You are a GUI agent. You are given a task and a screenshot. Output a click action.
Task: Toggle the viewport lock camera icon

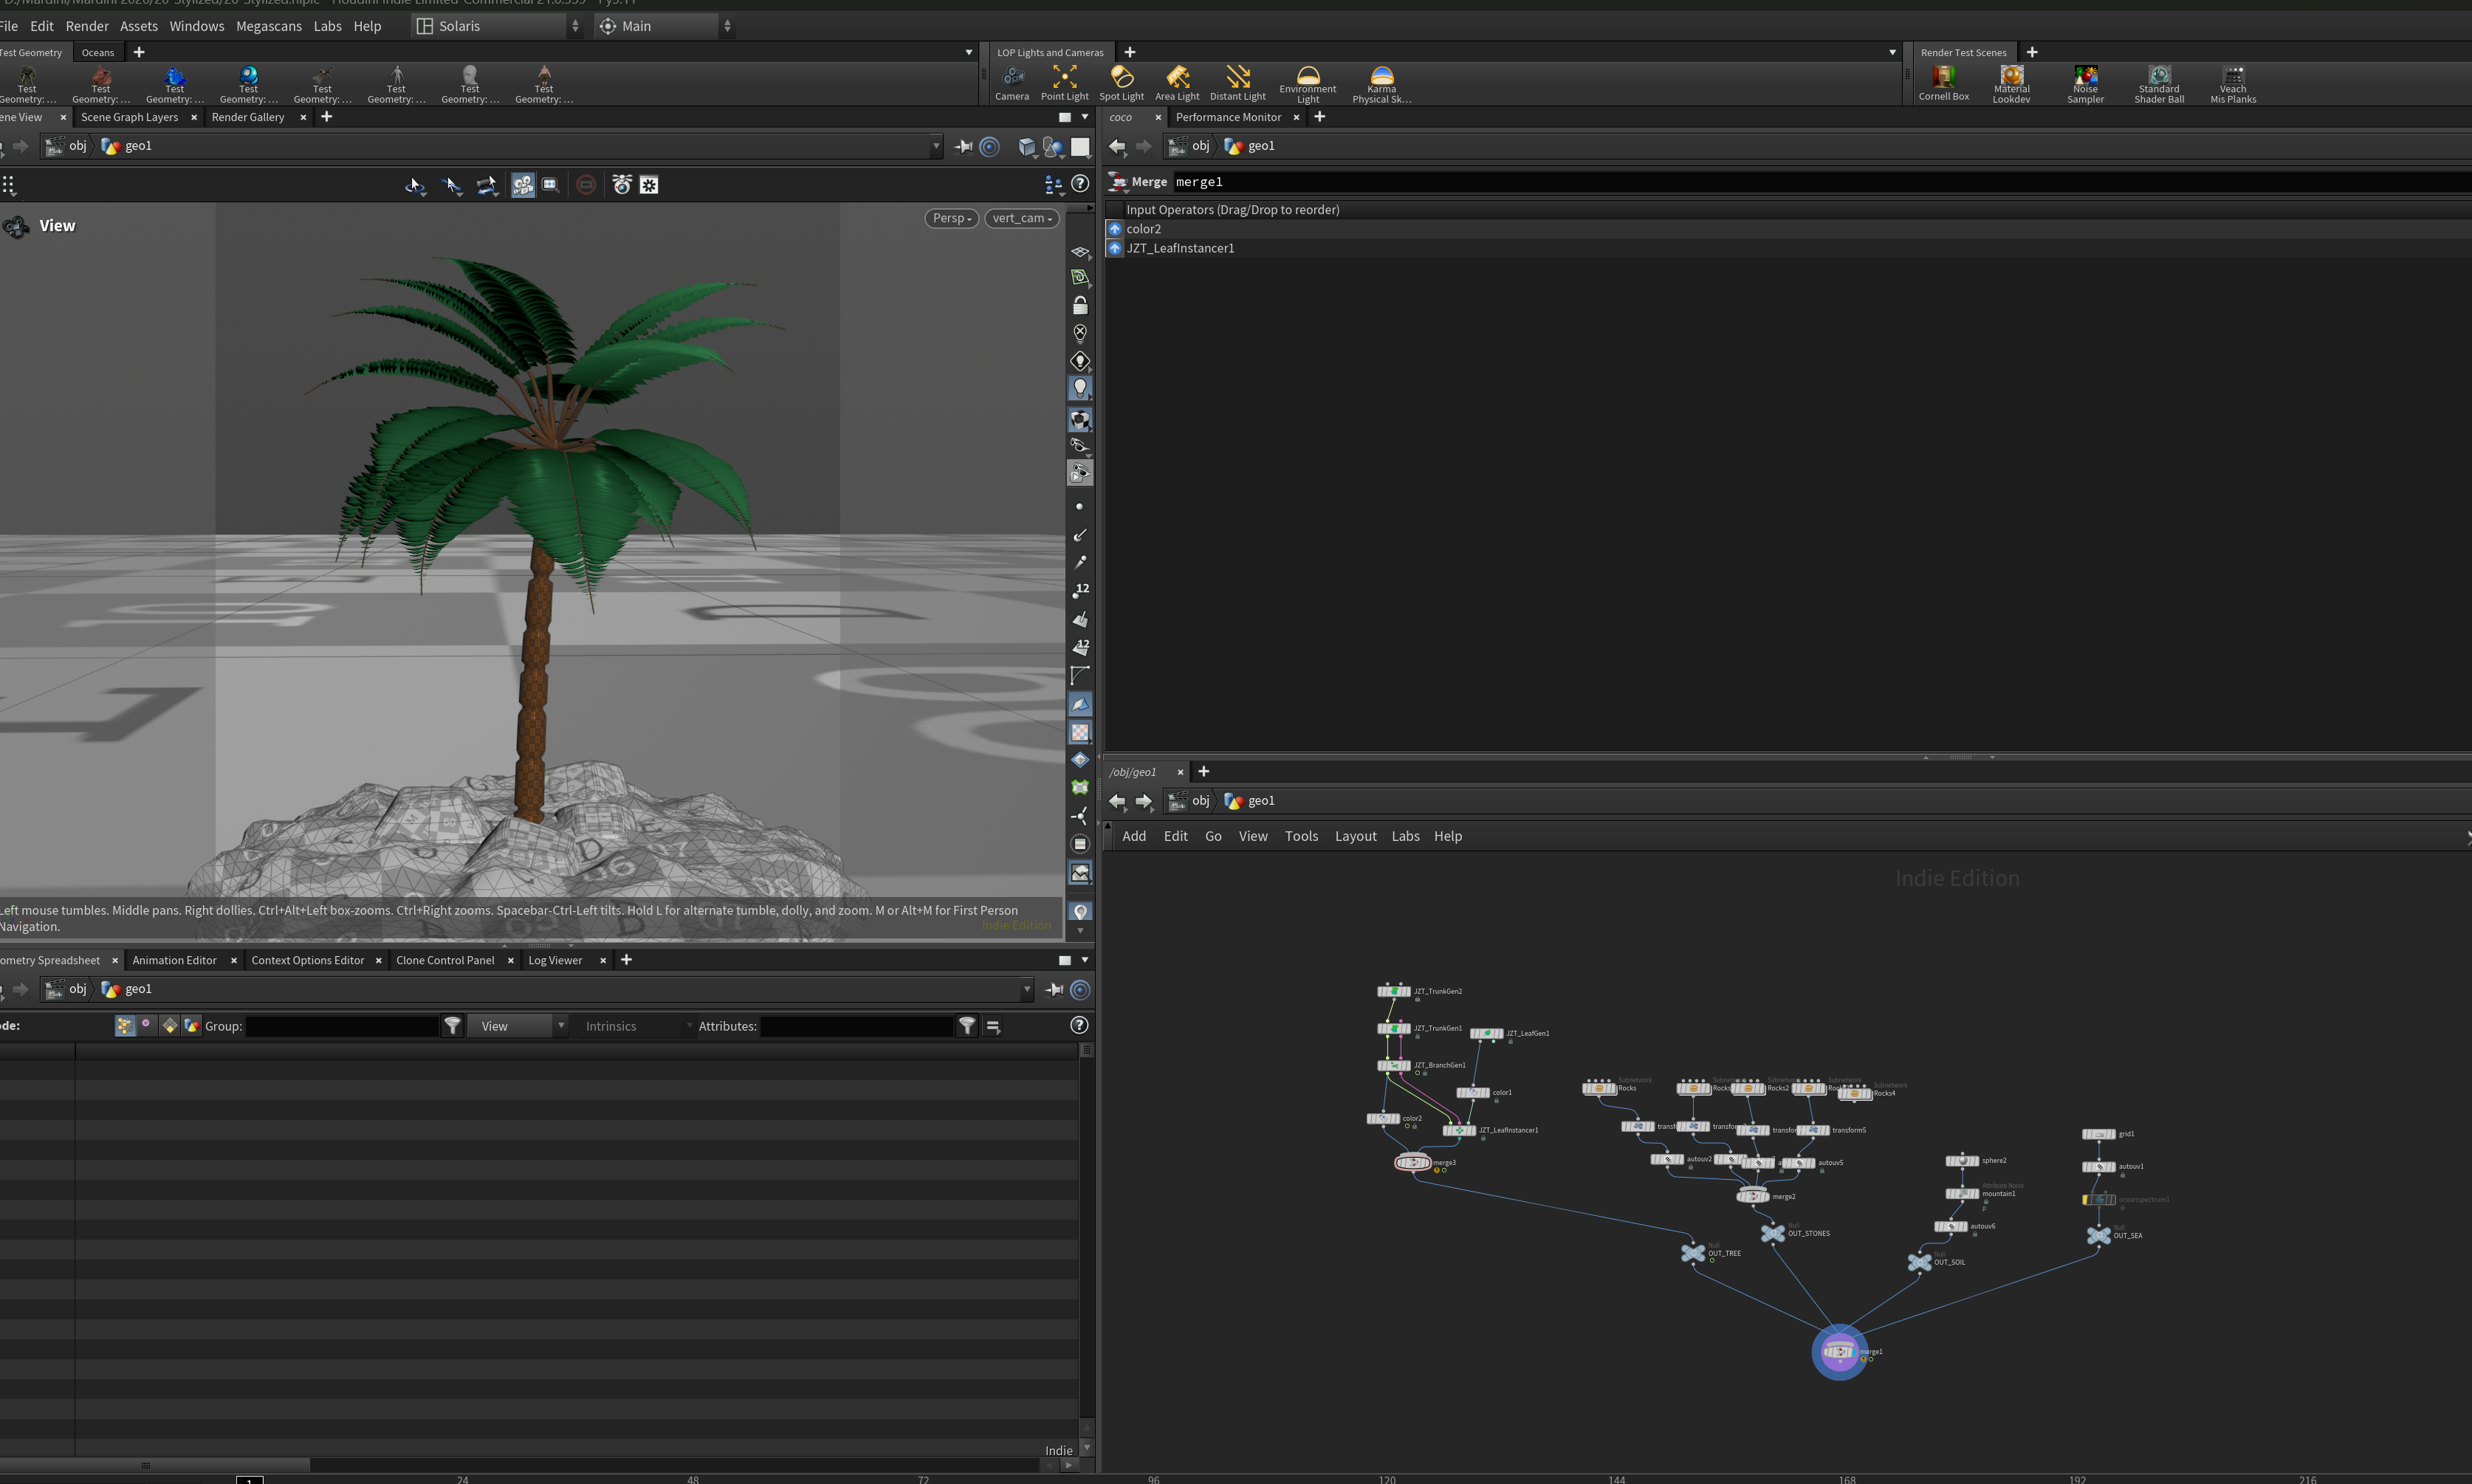coord(1080,305)
